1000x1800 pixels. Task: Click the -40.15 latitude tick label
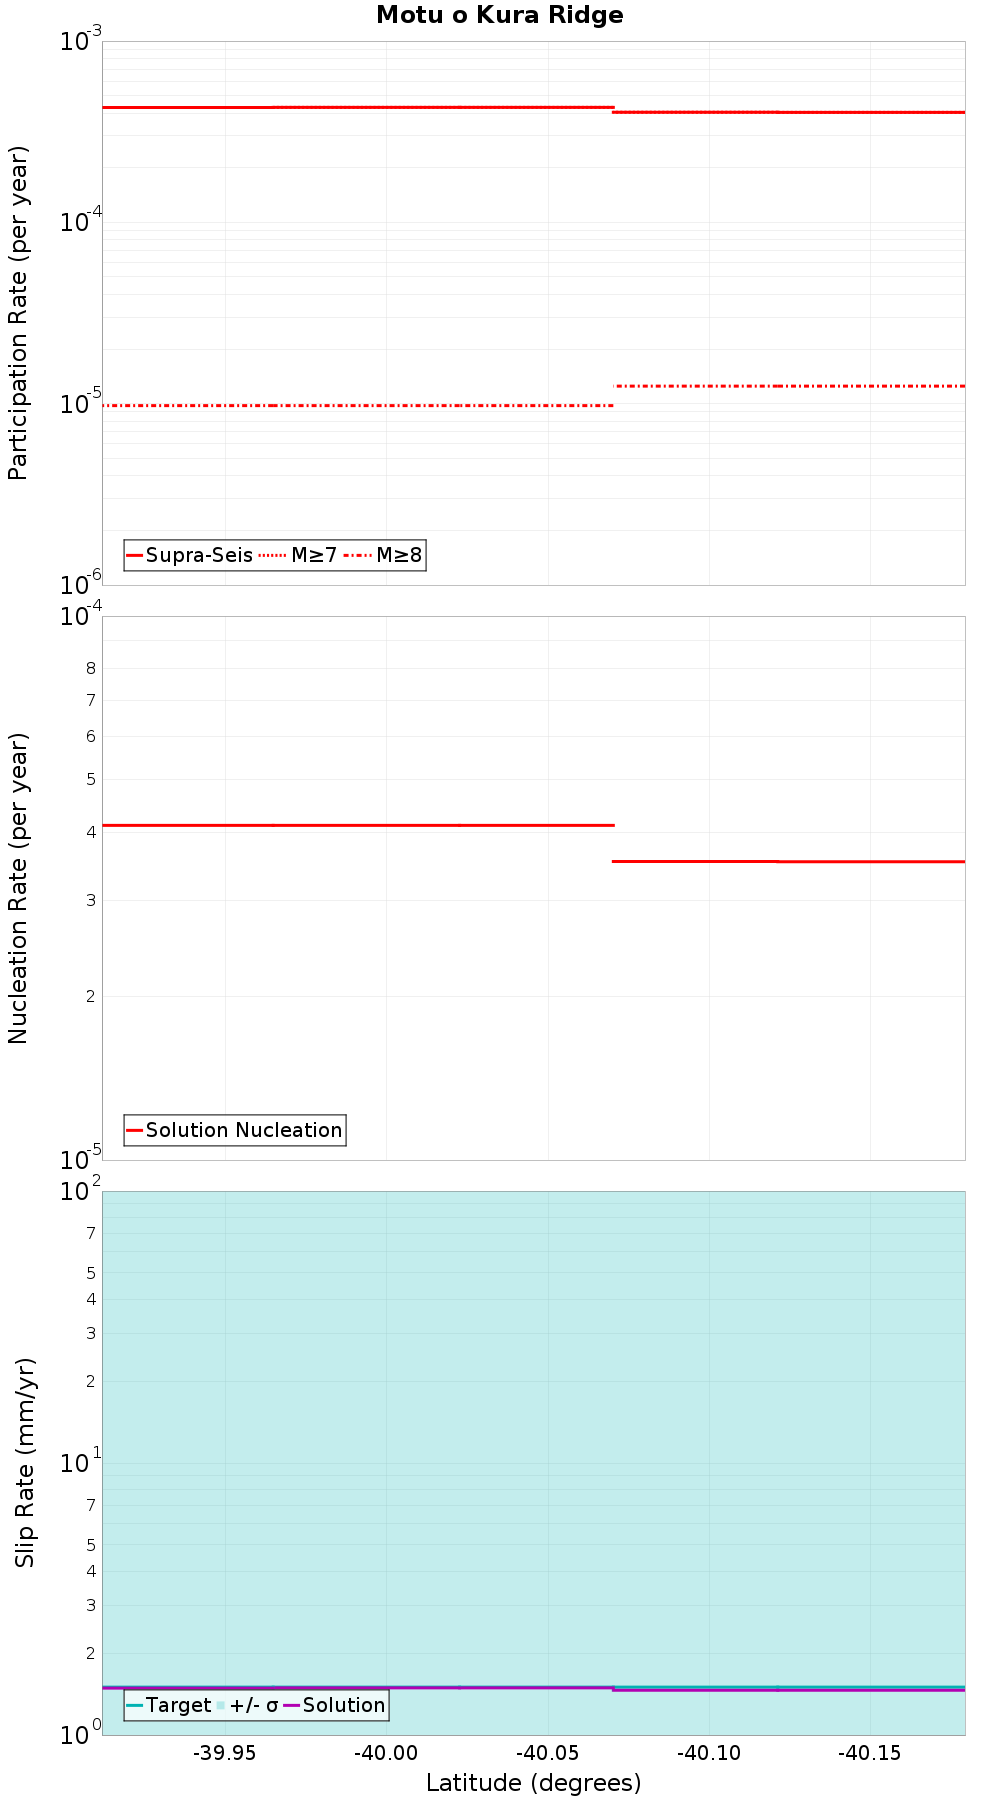coord(870,1753)
